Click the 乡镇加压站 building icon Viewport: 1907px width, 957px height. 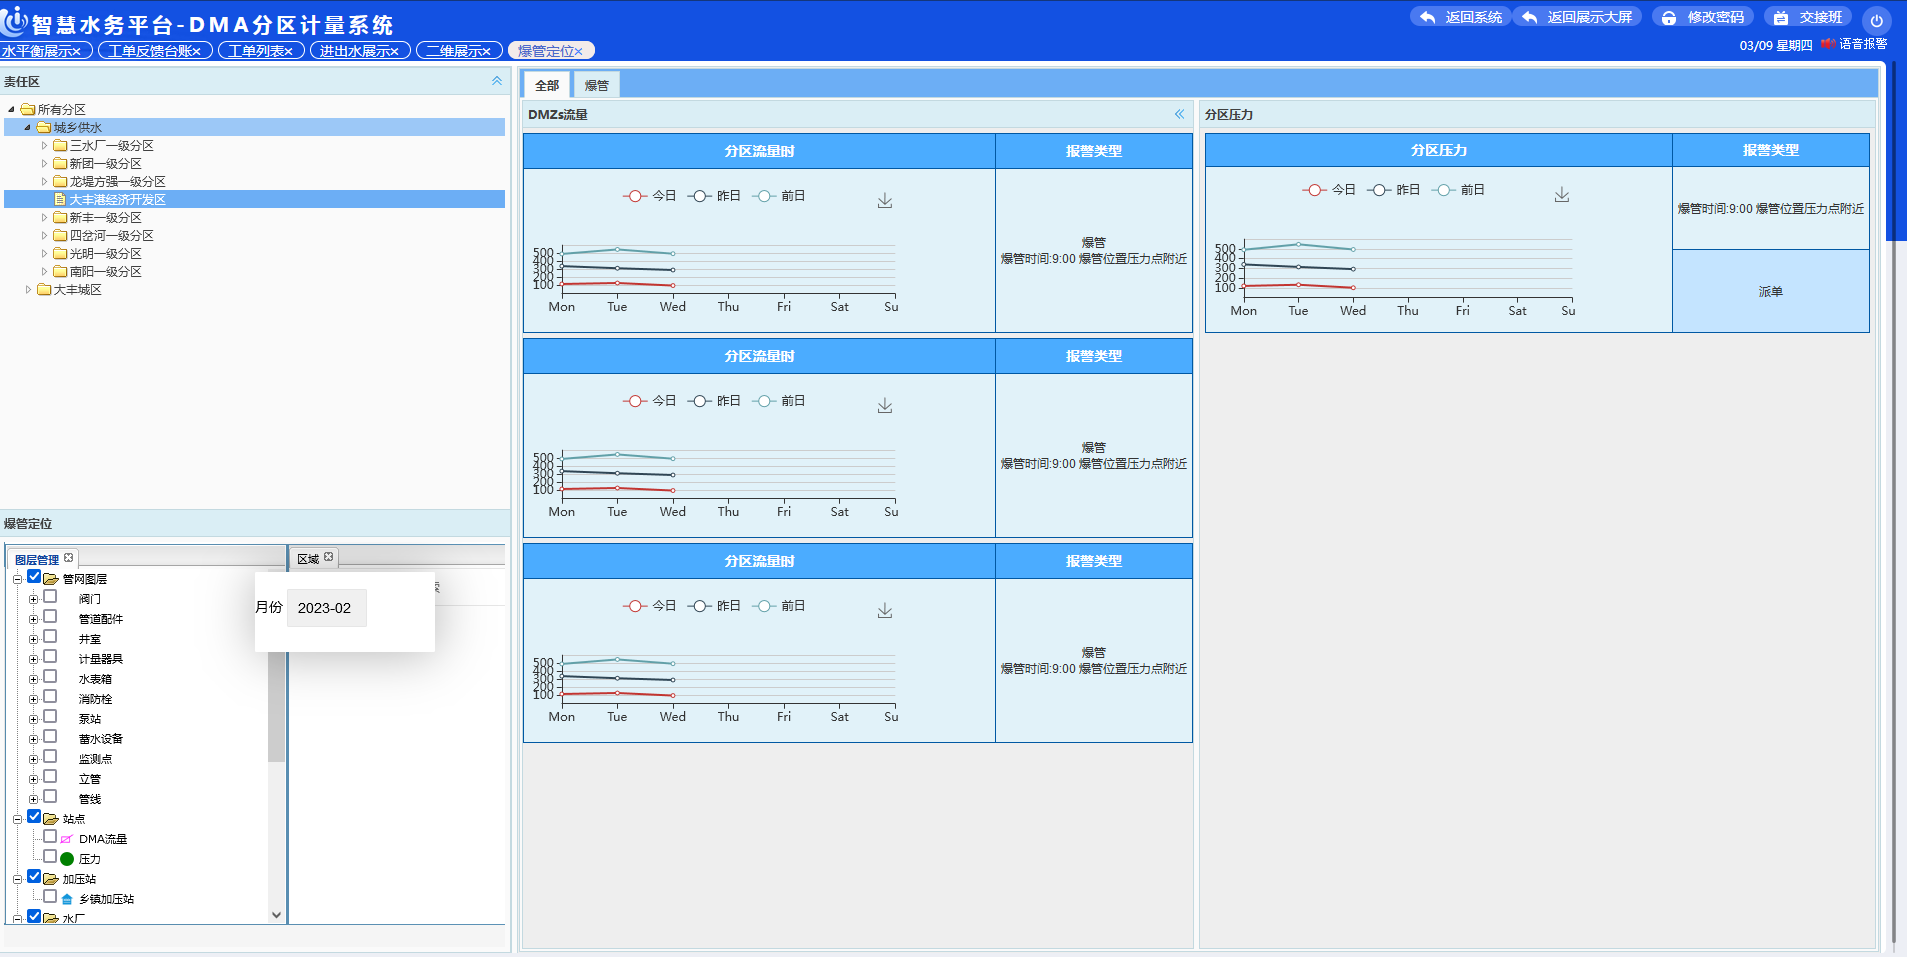[x=66, y=898]
